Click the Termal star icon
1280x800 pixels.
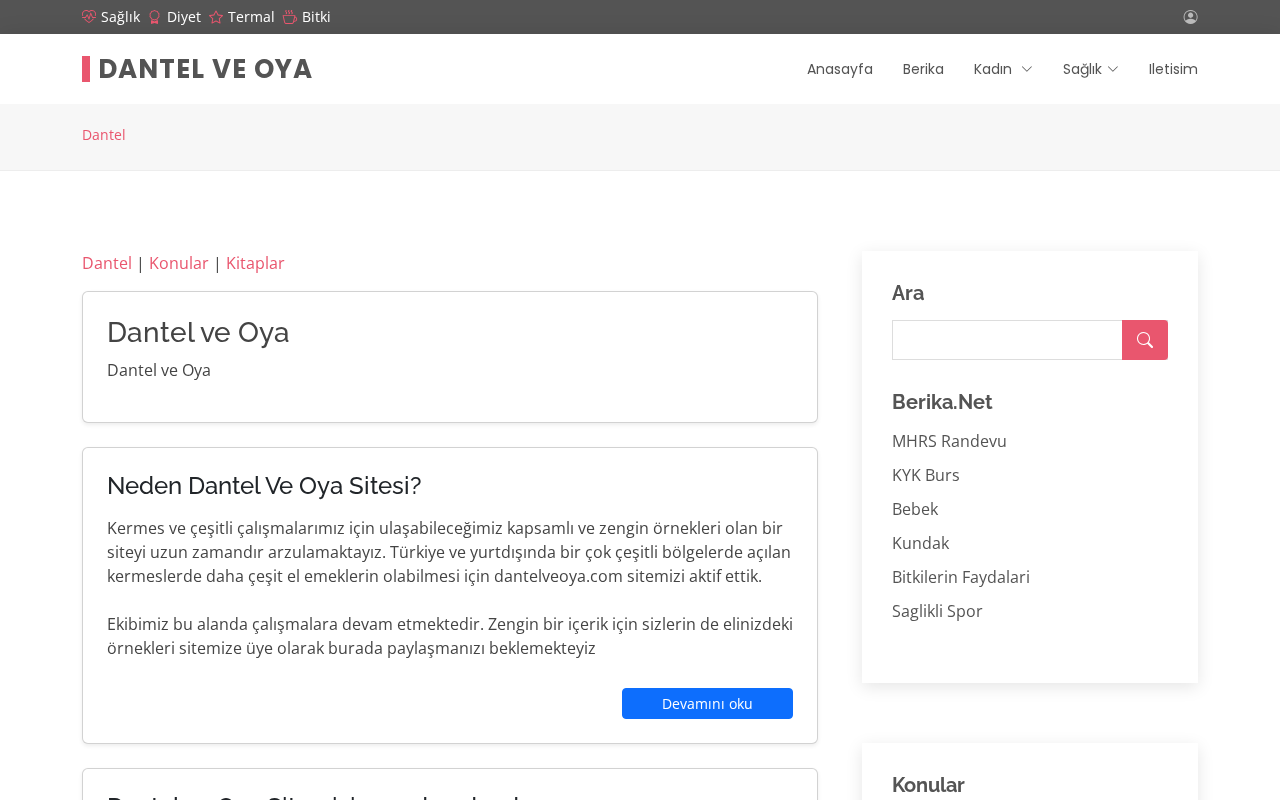pos(216,17)
